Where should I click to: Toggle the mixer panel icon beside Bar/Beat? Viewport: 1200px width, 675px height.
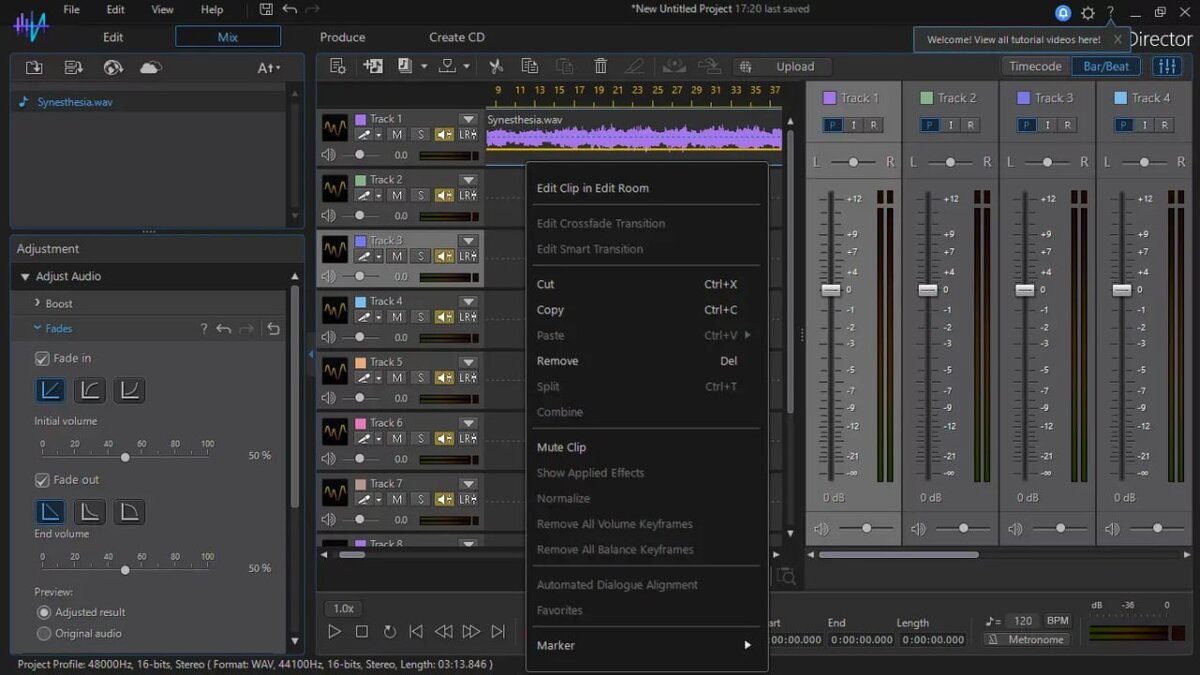(x=1166, y=66)
